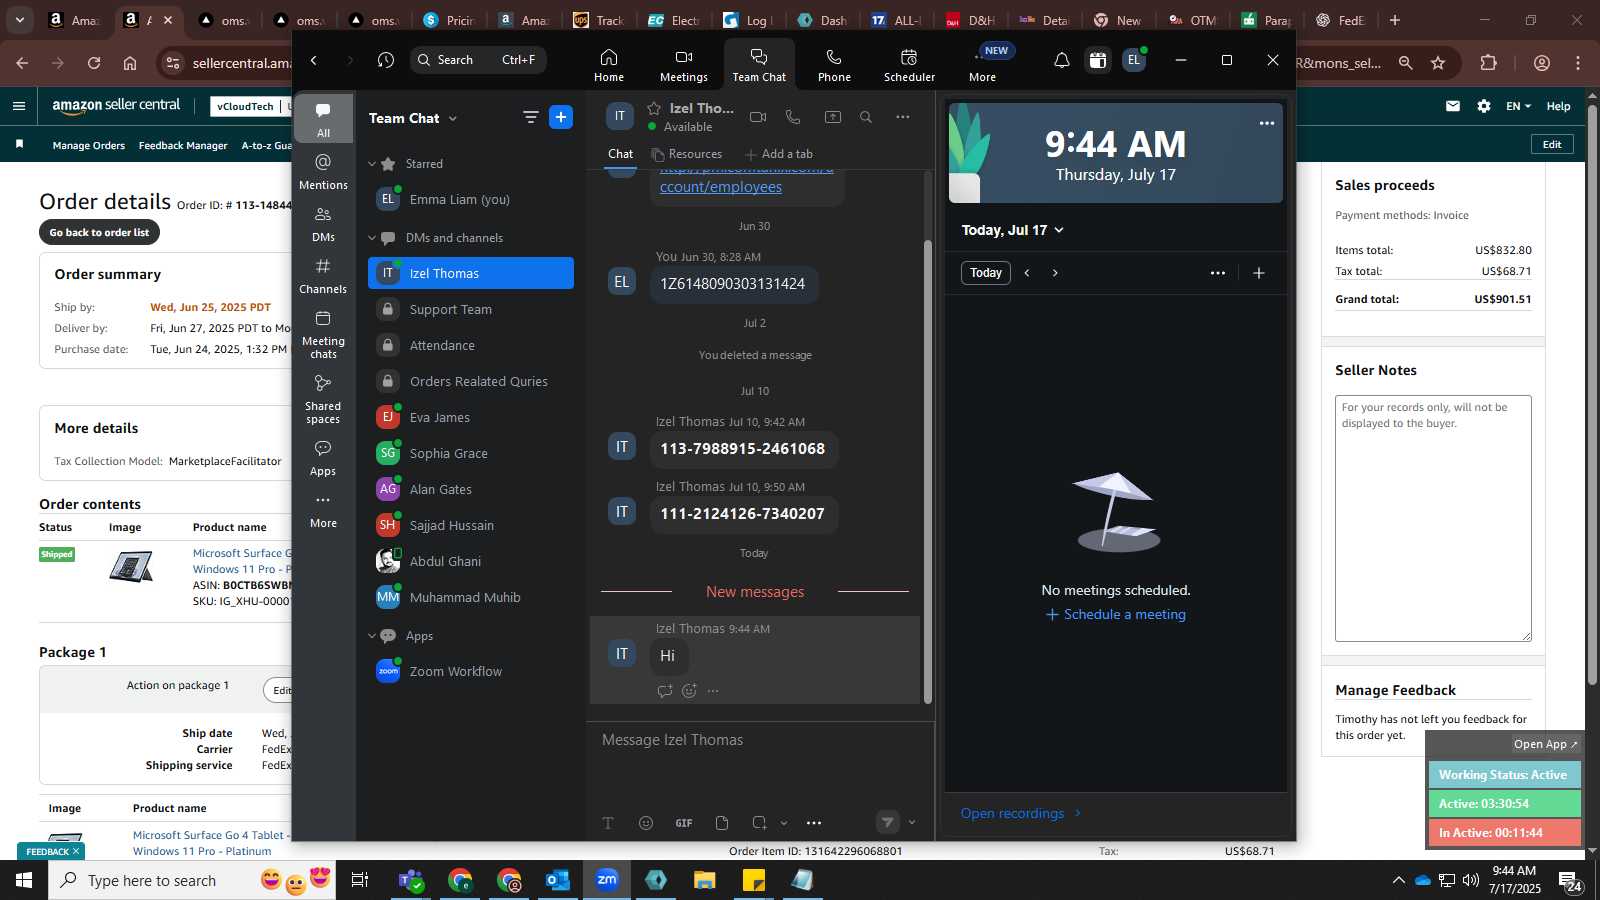Collapse the Starred section
This screenshot has width=1600, height=900.
(372, 164)
